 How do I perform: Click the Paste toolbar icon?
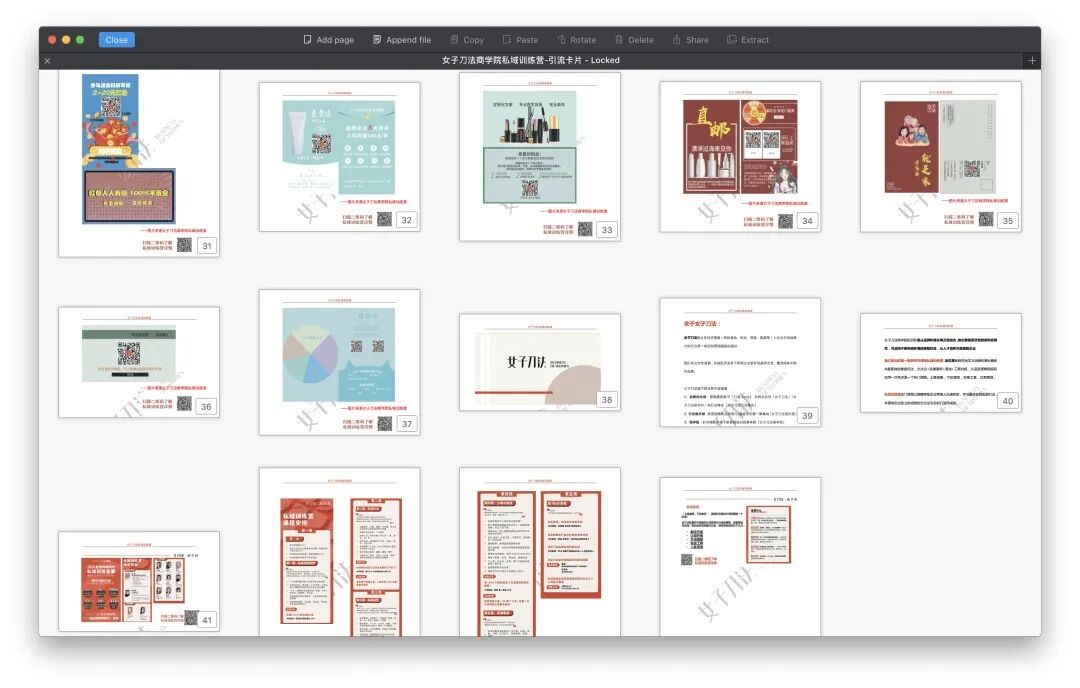coord(506,40)
